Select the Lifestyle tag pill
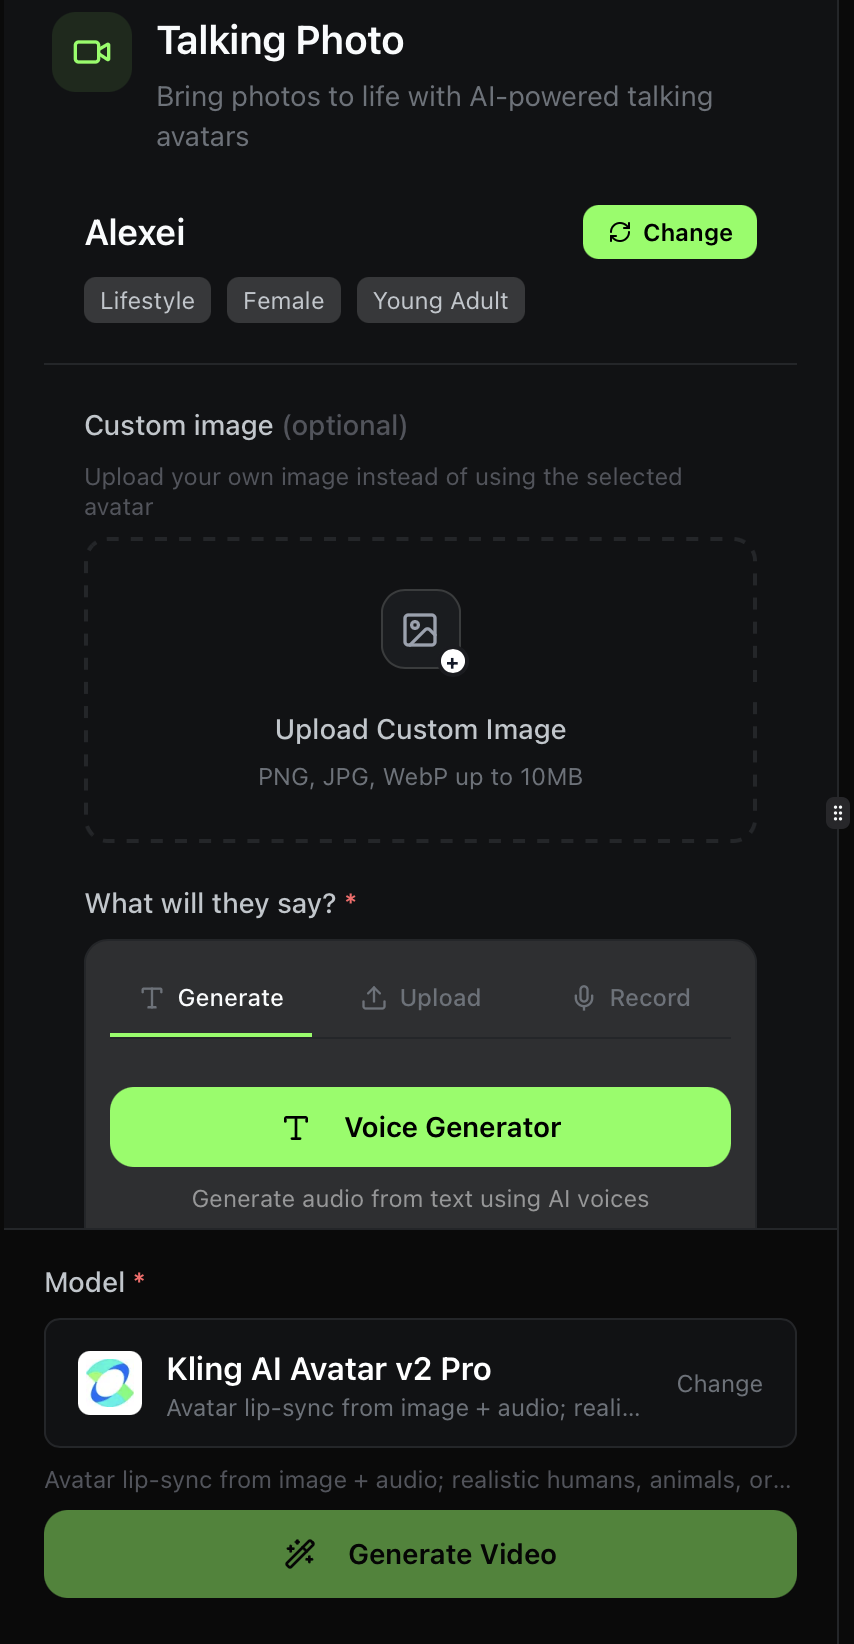This screenshot has height=1644, width=854. pos(147,300)
